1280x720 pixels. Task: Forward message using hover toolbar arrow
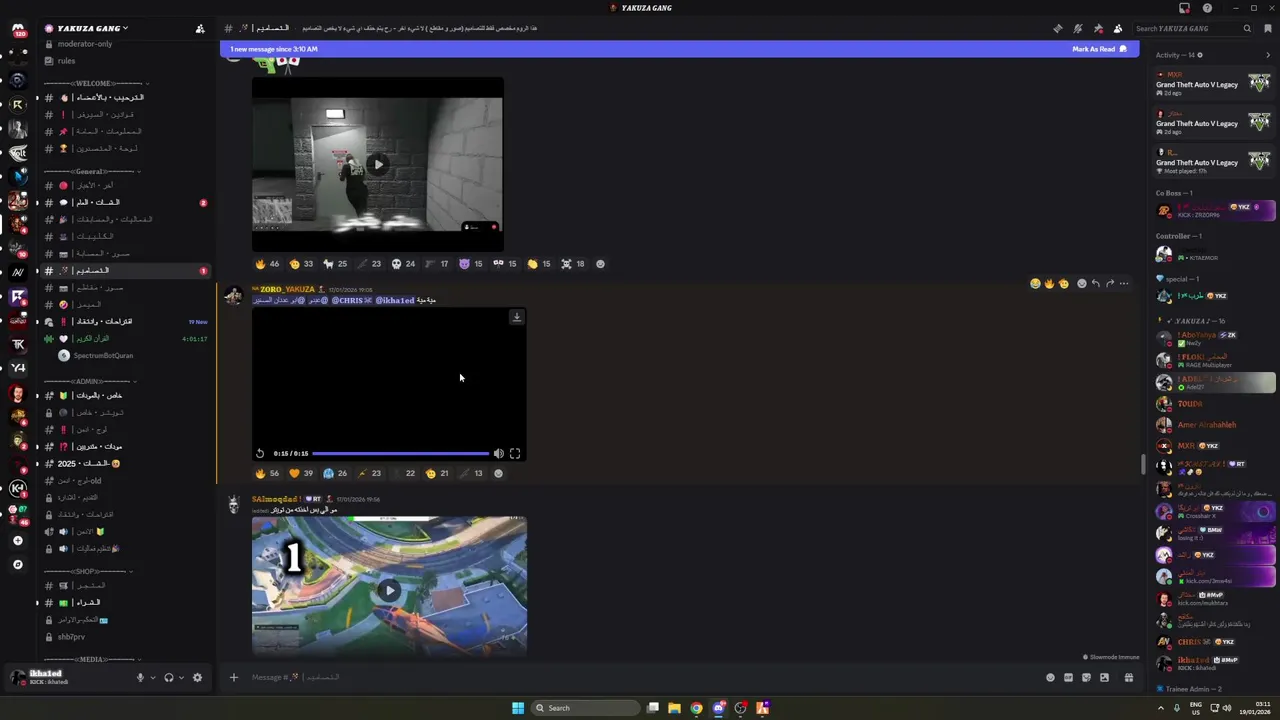1110,283
